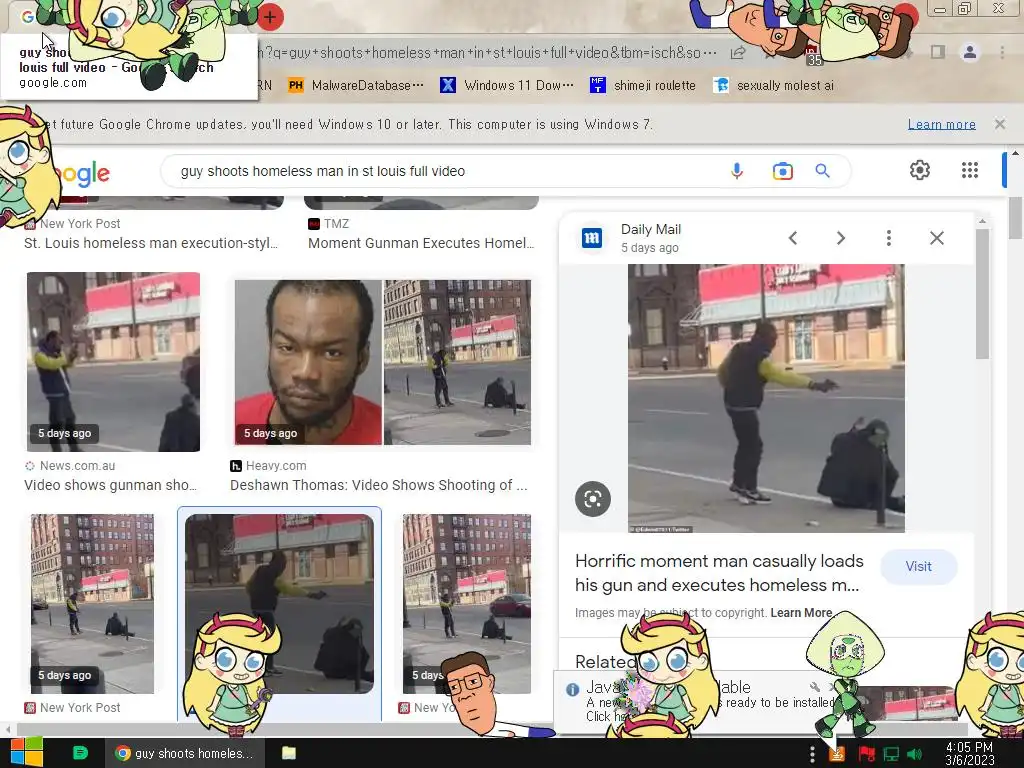The height and width of the screenshot is (768, 1024).
Task: Click the share icon in the address bar
Action: pos(738,53)
